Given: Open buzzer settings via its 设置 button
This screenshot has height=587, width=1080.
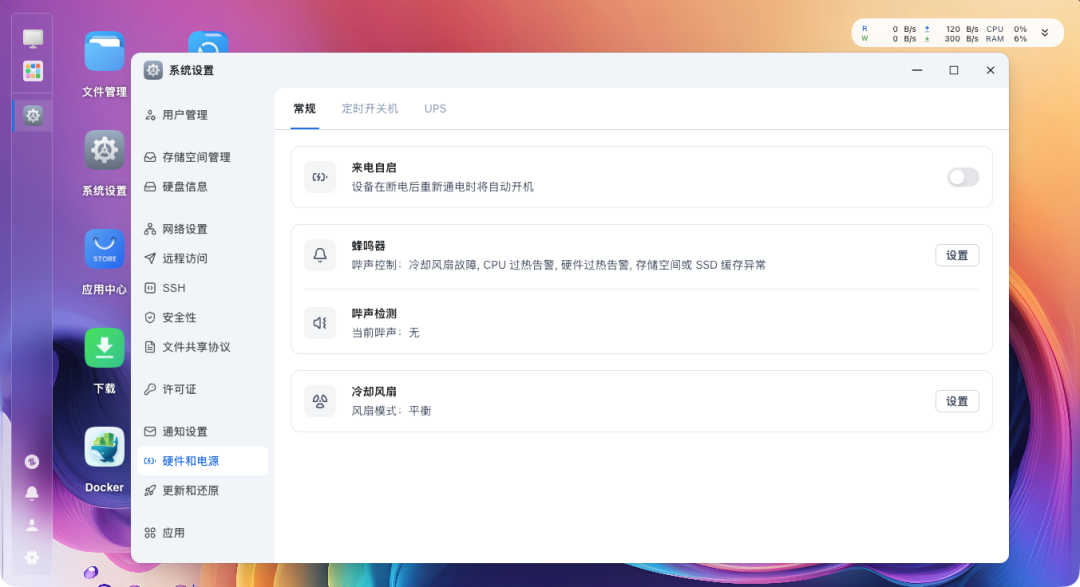Looking at the screenshot, I should coord(956,255).
